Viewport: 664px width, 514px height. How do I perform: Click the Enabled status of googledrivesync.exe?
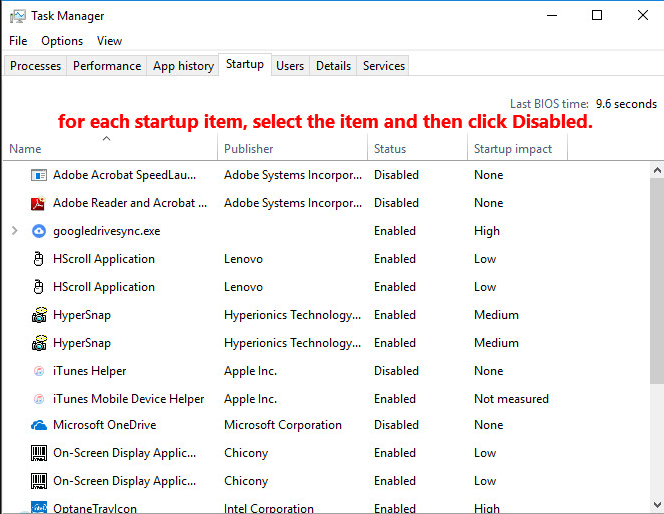pos(395,231)
